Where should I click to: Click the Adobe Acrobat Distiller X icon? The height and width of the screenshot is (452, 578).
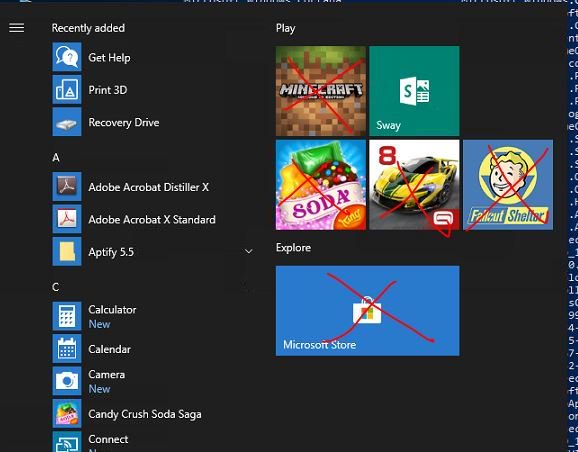pos(67,187)
